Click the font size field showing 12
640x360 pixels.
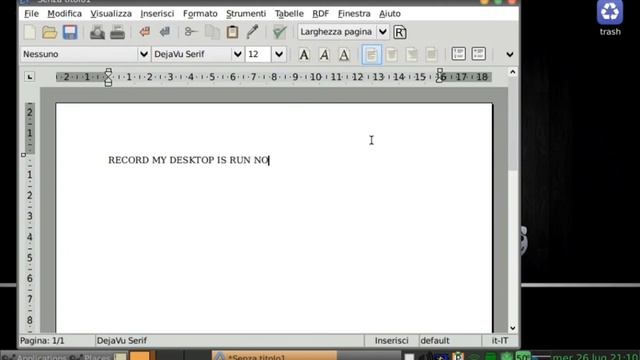258,54
